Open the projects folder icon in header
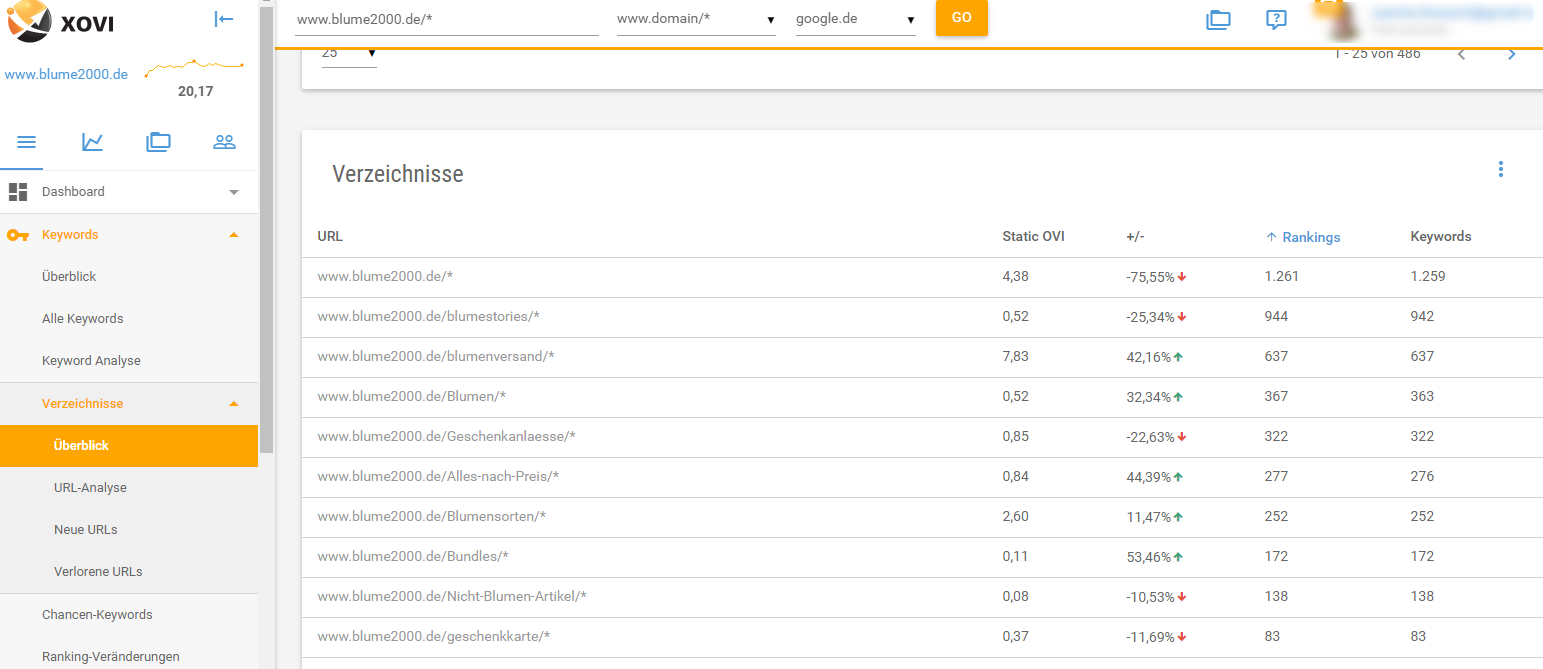 (x=1218, y=19)
